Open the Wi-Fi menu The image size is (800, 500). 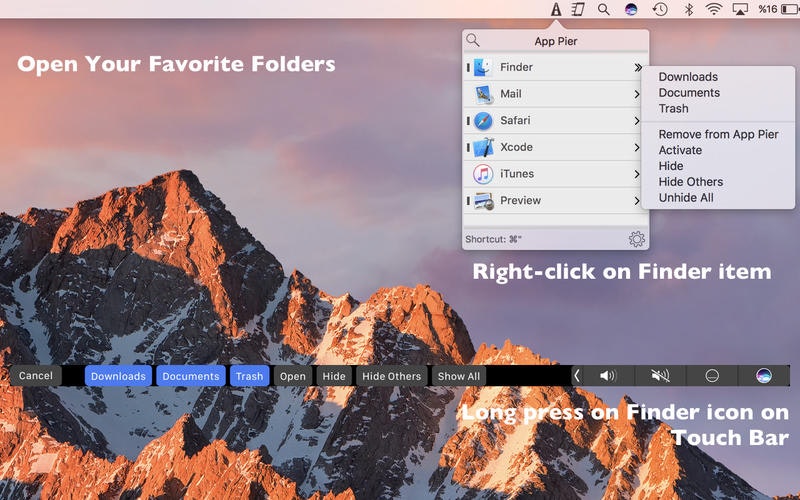pos(714,9)
